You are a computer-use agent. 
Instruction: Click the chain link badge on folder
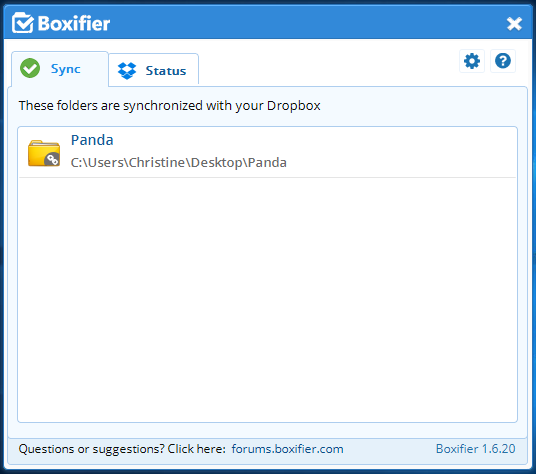tap(52, 159)
